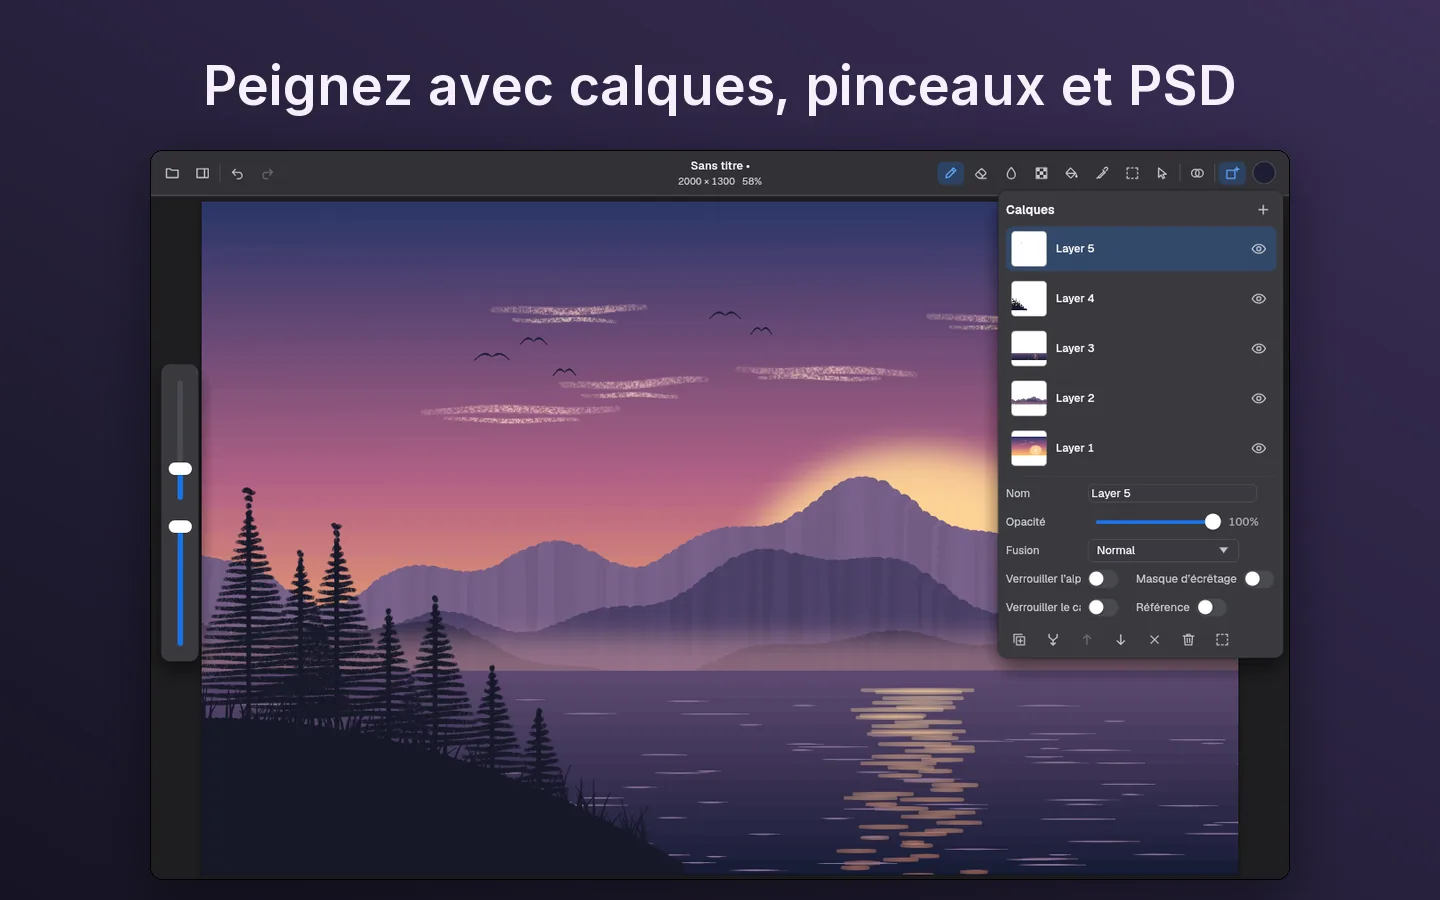Click the Calques panel heading
Viewport: 1440px width, 900px height.
pyautogui.click(x=1030, y=210)
